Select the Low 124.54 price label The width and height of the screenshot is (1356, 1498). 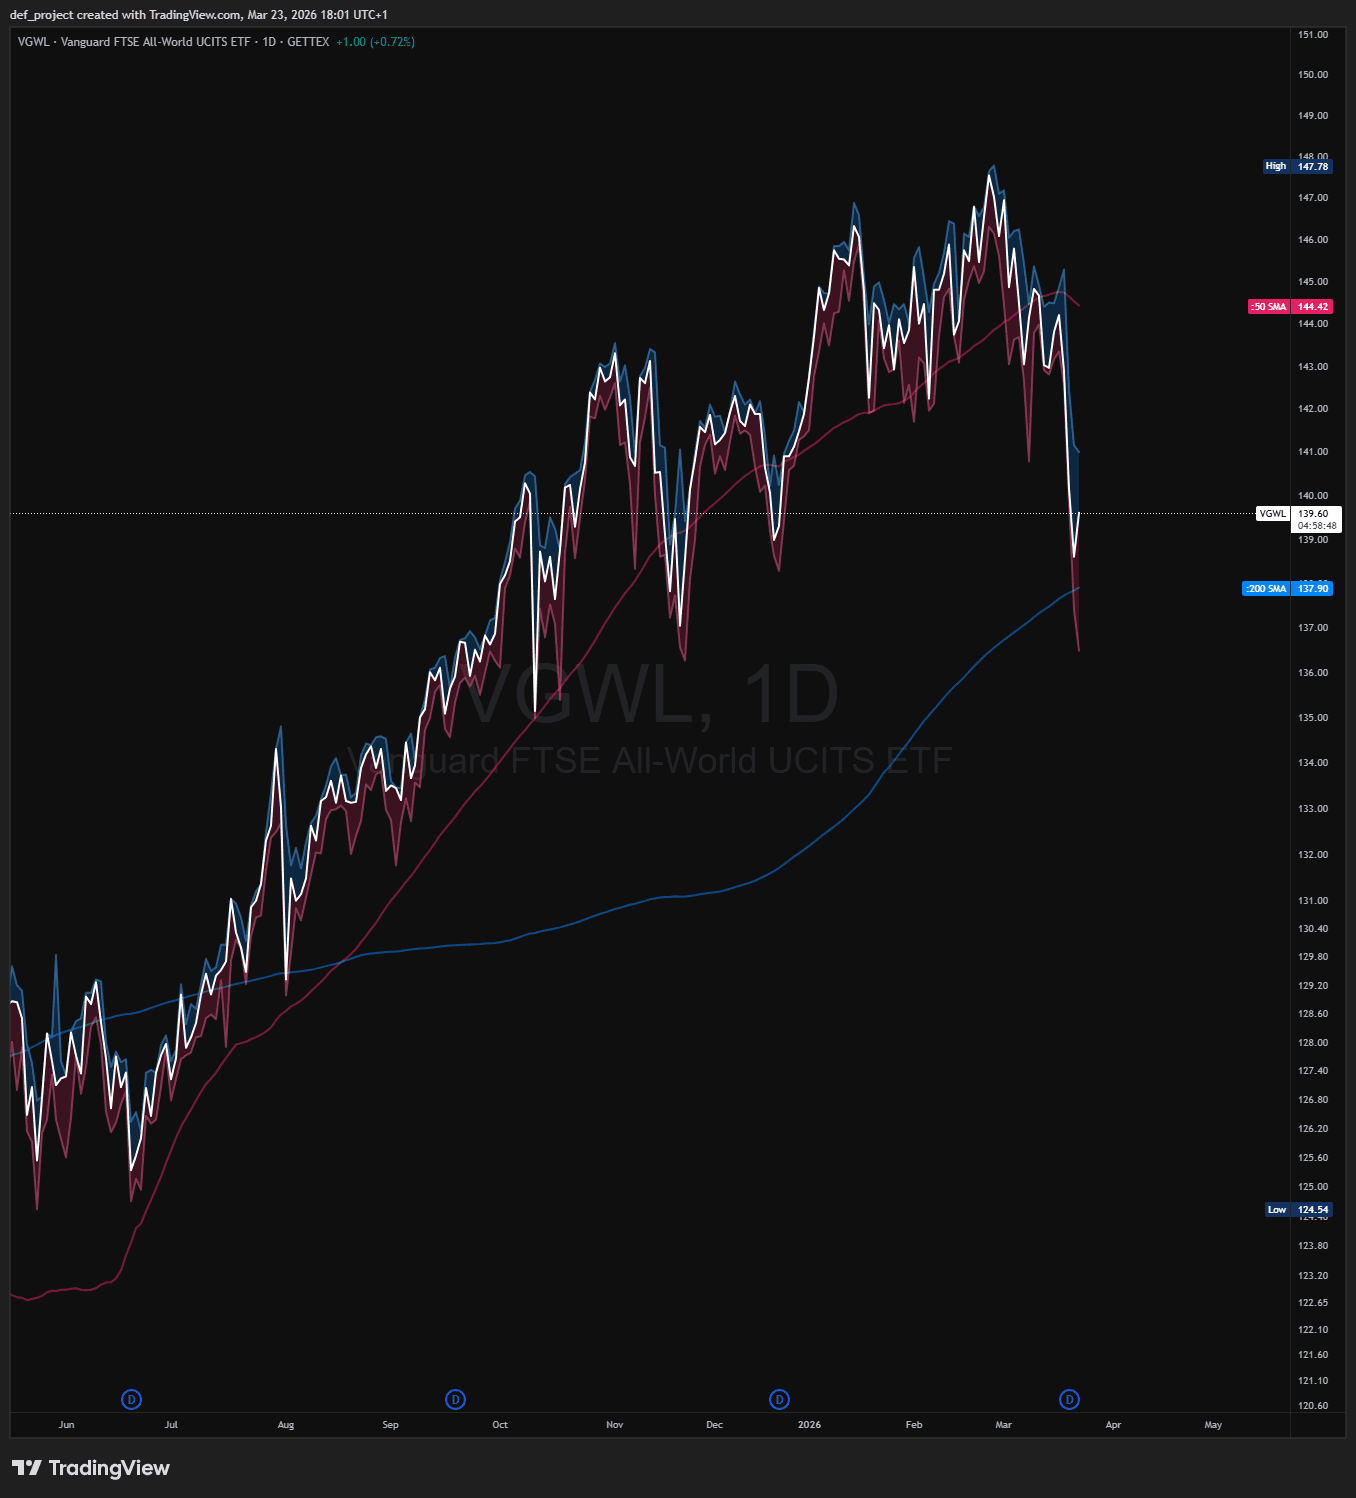1298,1210
